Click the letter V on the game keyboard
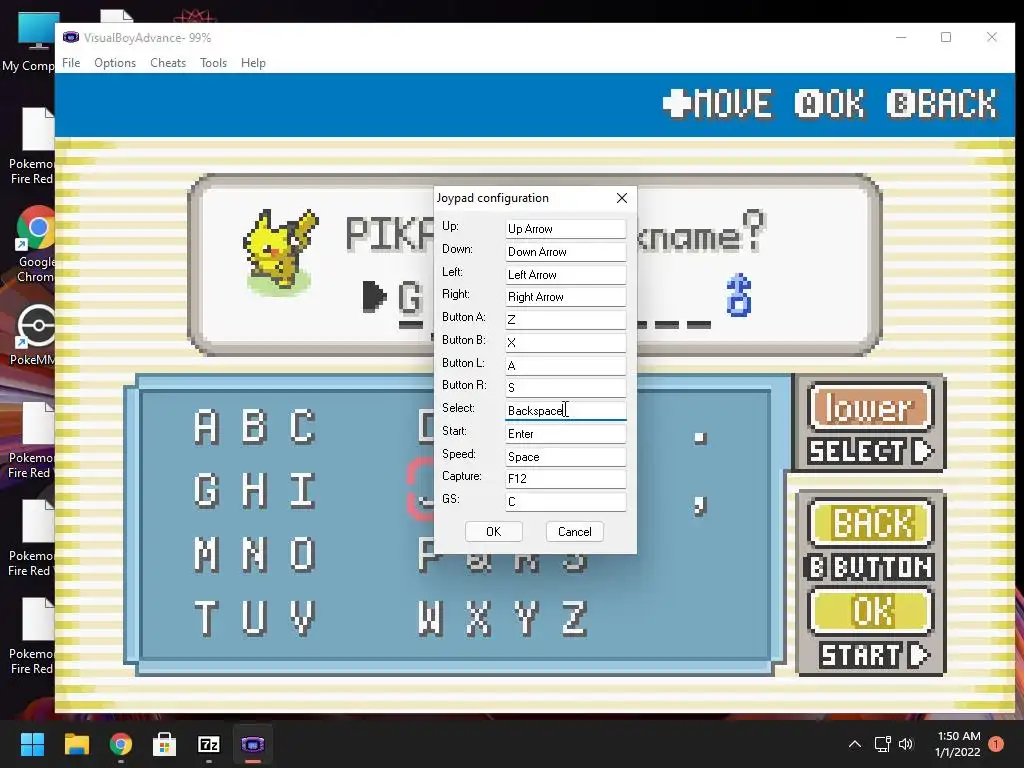The image size is (1024, 768). 302,618
